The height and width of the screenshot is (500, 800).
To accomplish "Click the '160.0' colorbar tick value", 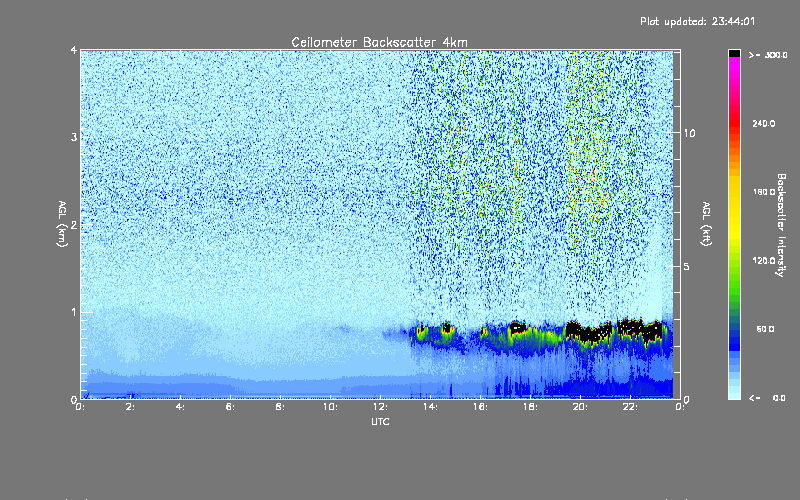I will coord(764,192).
